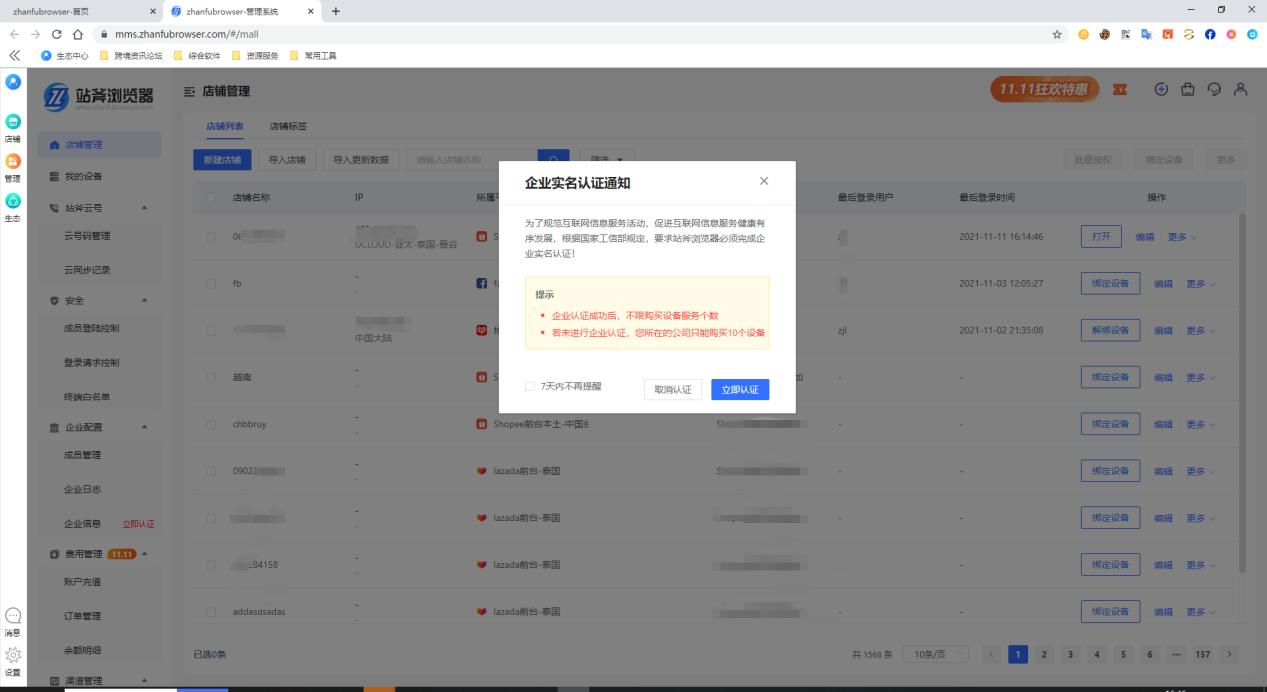Viewport: 1267px width, 692px height.
Task: Click the coupon ticket icon in header
Action: tap(1122, 90)
